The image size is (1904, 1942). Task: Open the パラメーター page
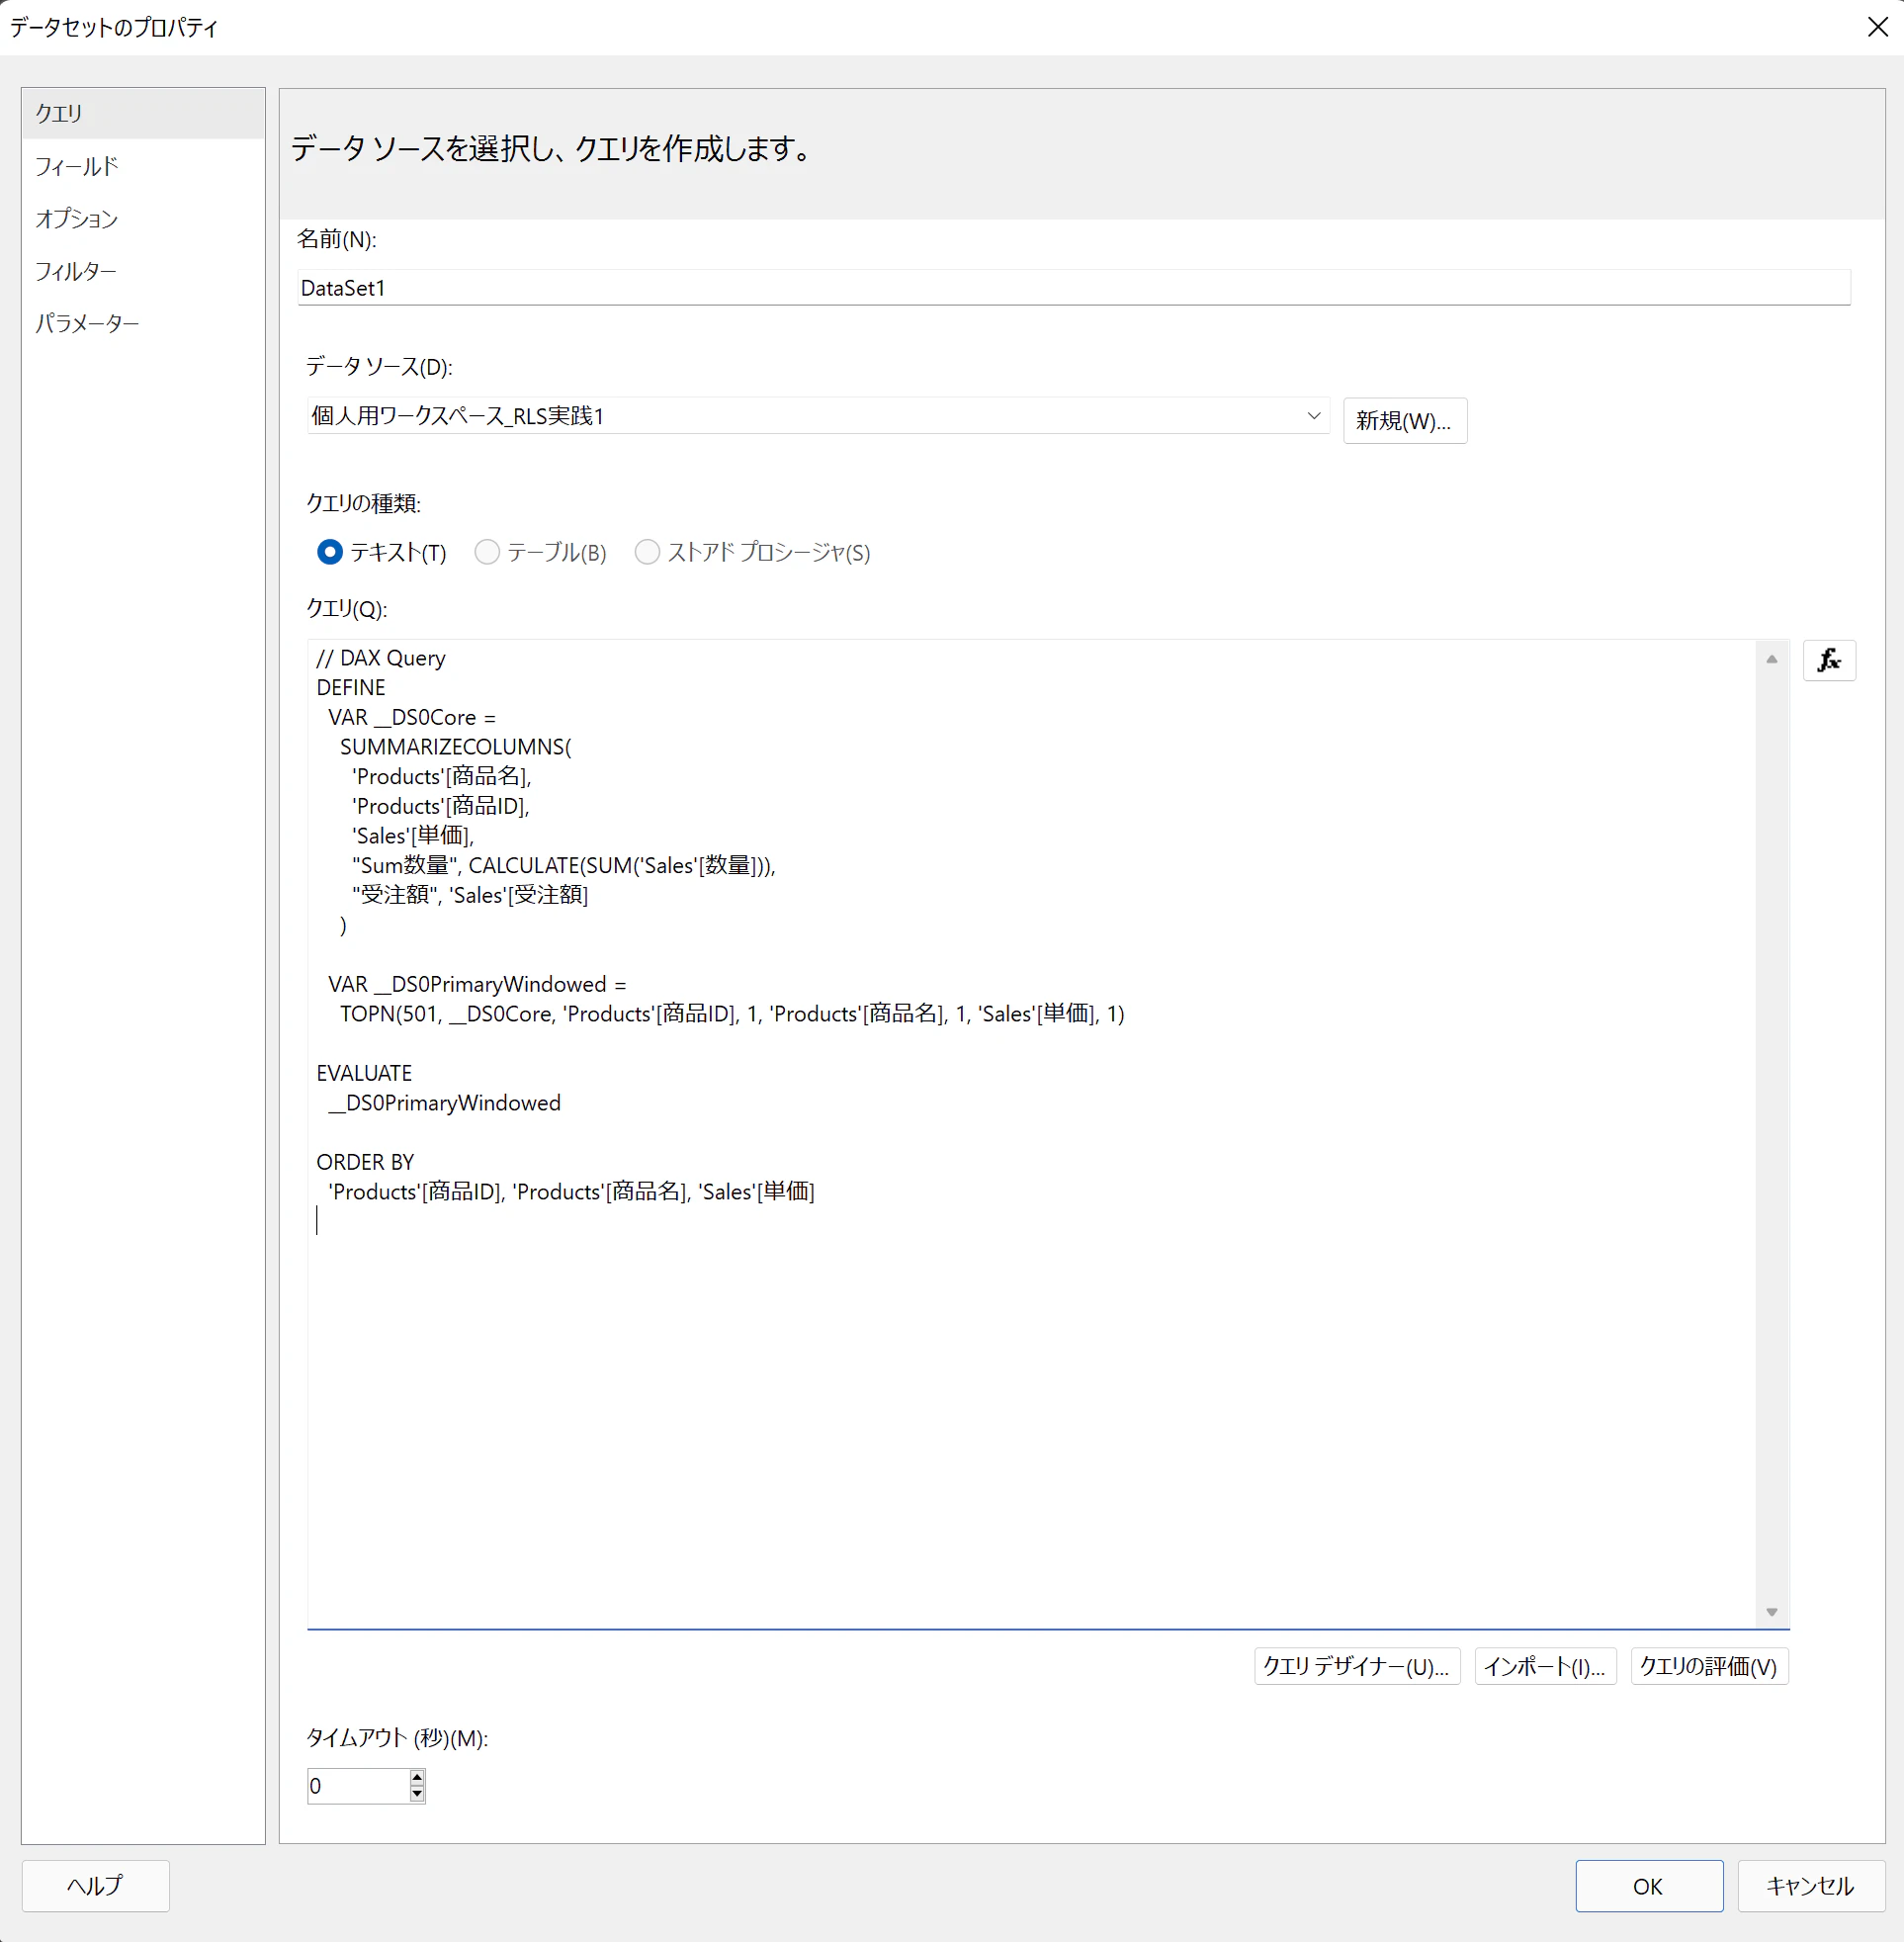coord(87,323)
